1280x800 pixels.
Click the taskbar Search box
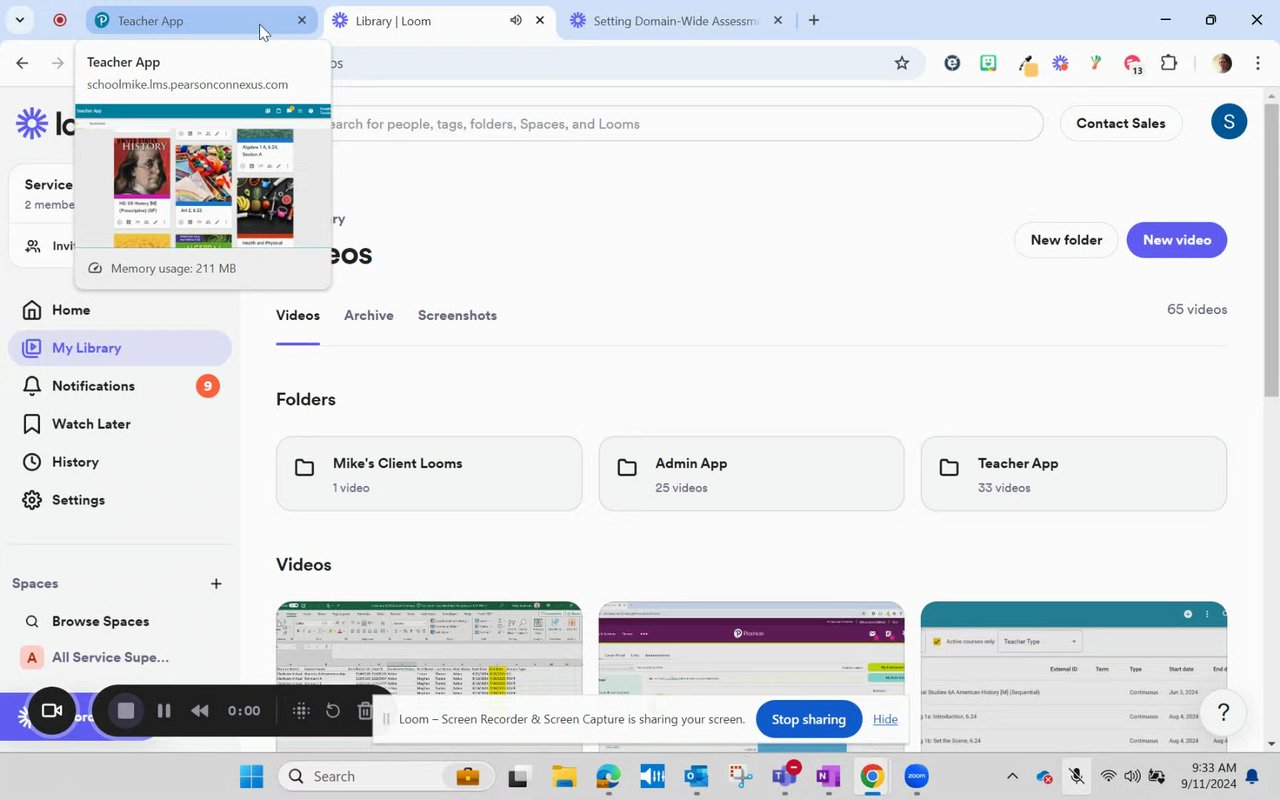tap(385, 776)
